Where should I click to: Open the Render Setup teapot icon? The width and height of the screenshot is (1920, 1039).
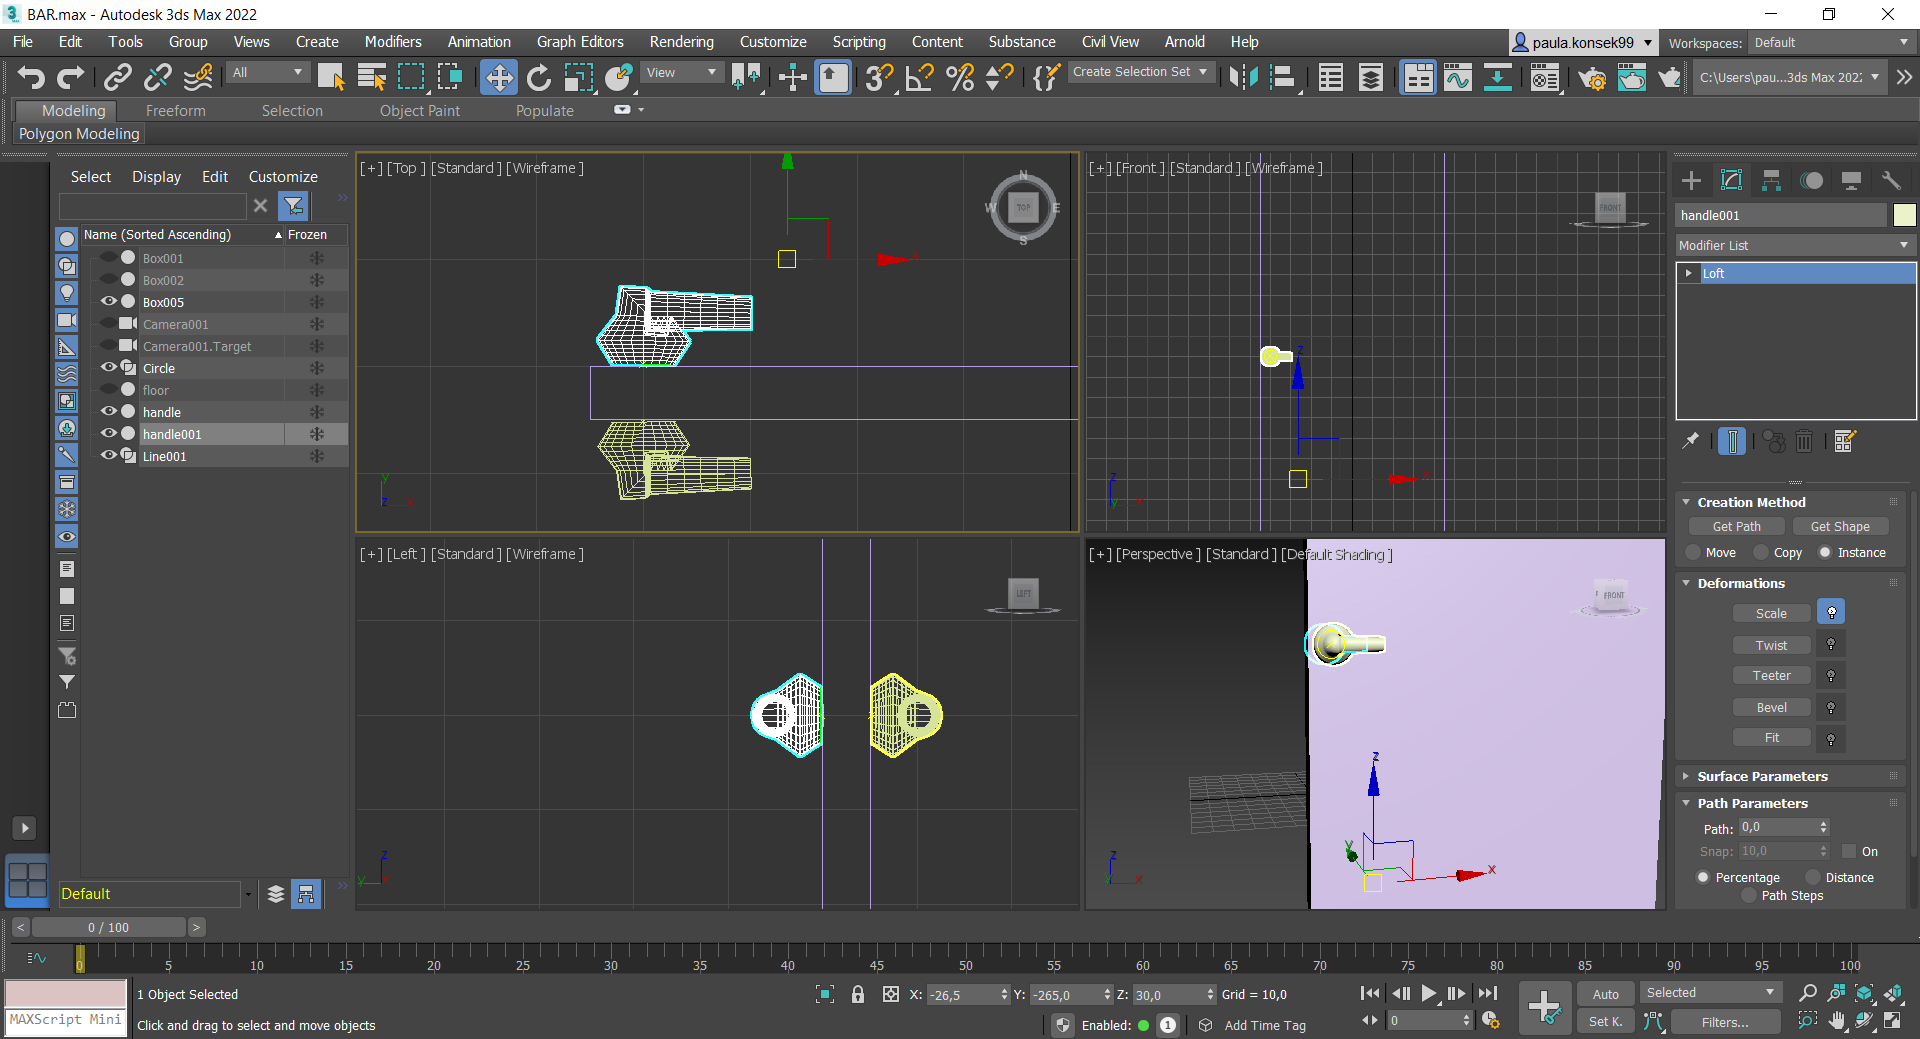click(x=1592, y=77)
